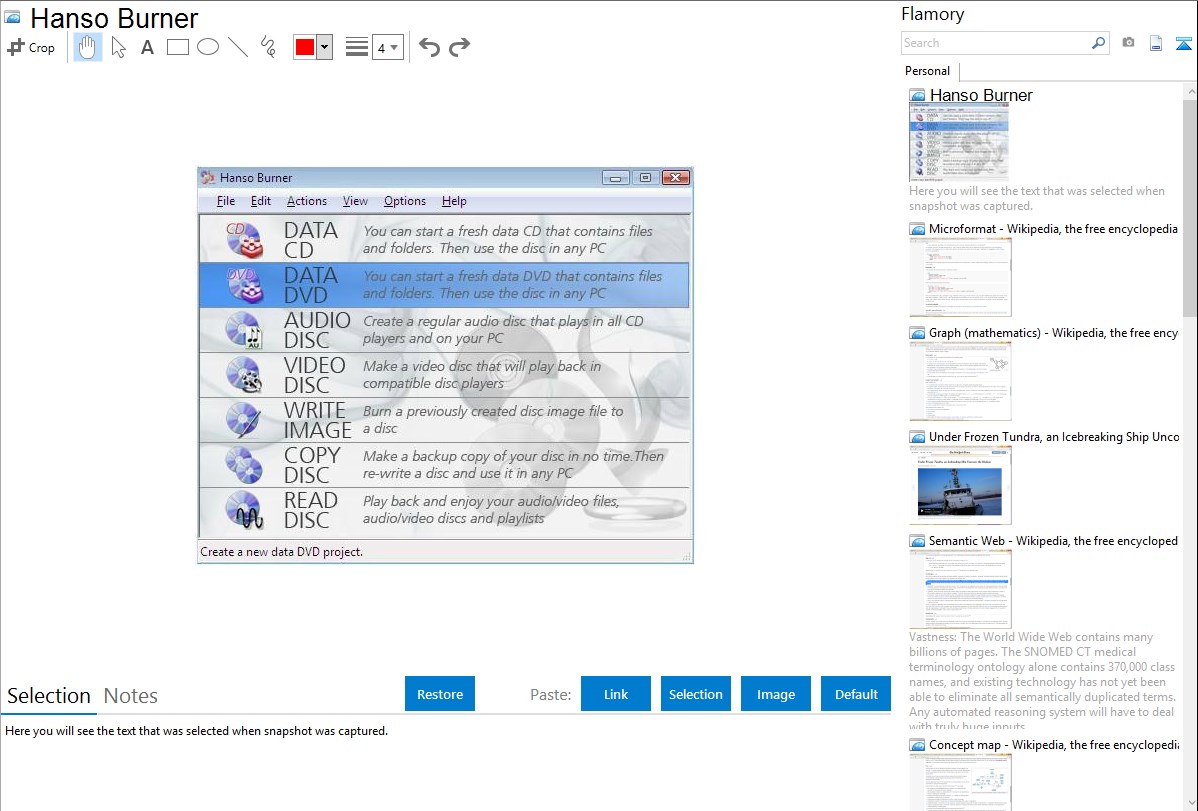Undo the last annotation
This screenshot has width=1198, height=811.
coord(429,47)
